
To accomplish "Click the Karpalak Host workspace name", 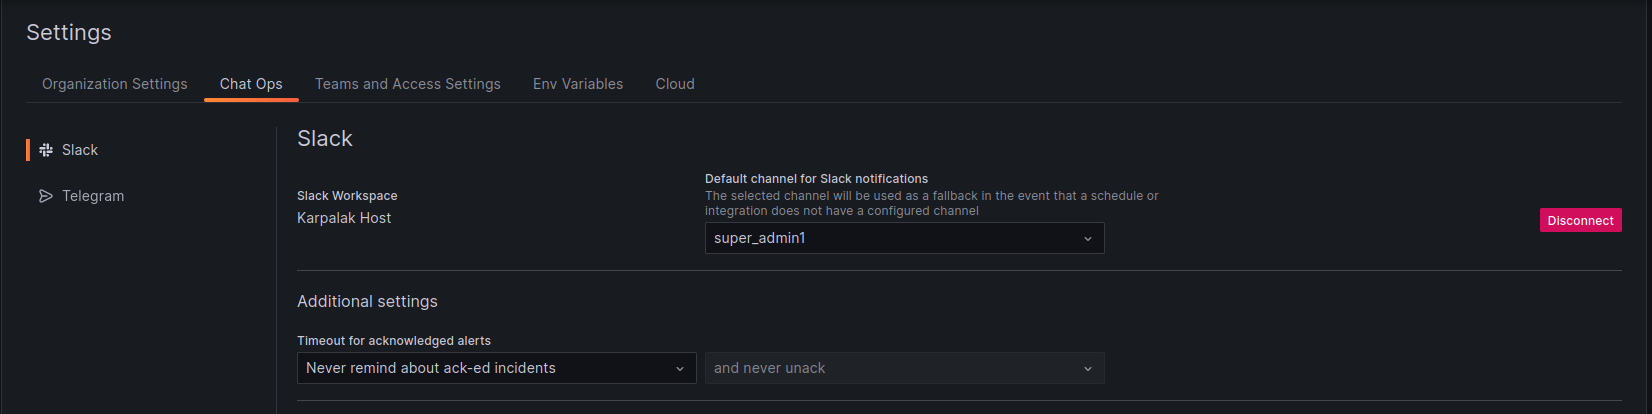I will coord(344,218).
